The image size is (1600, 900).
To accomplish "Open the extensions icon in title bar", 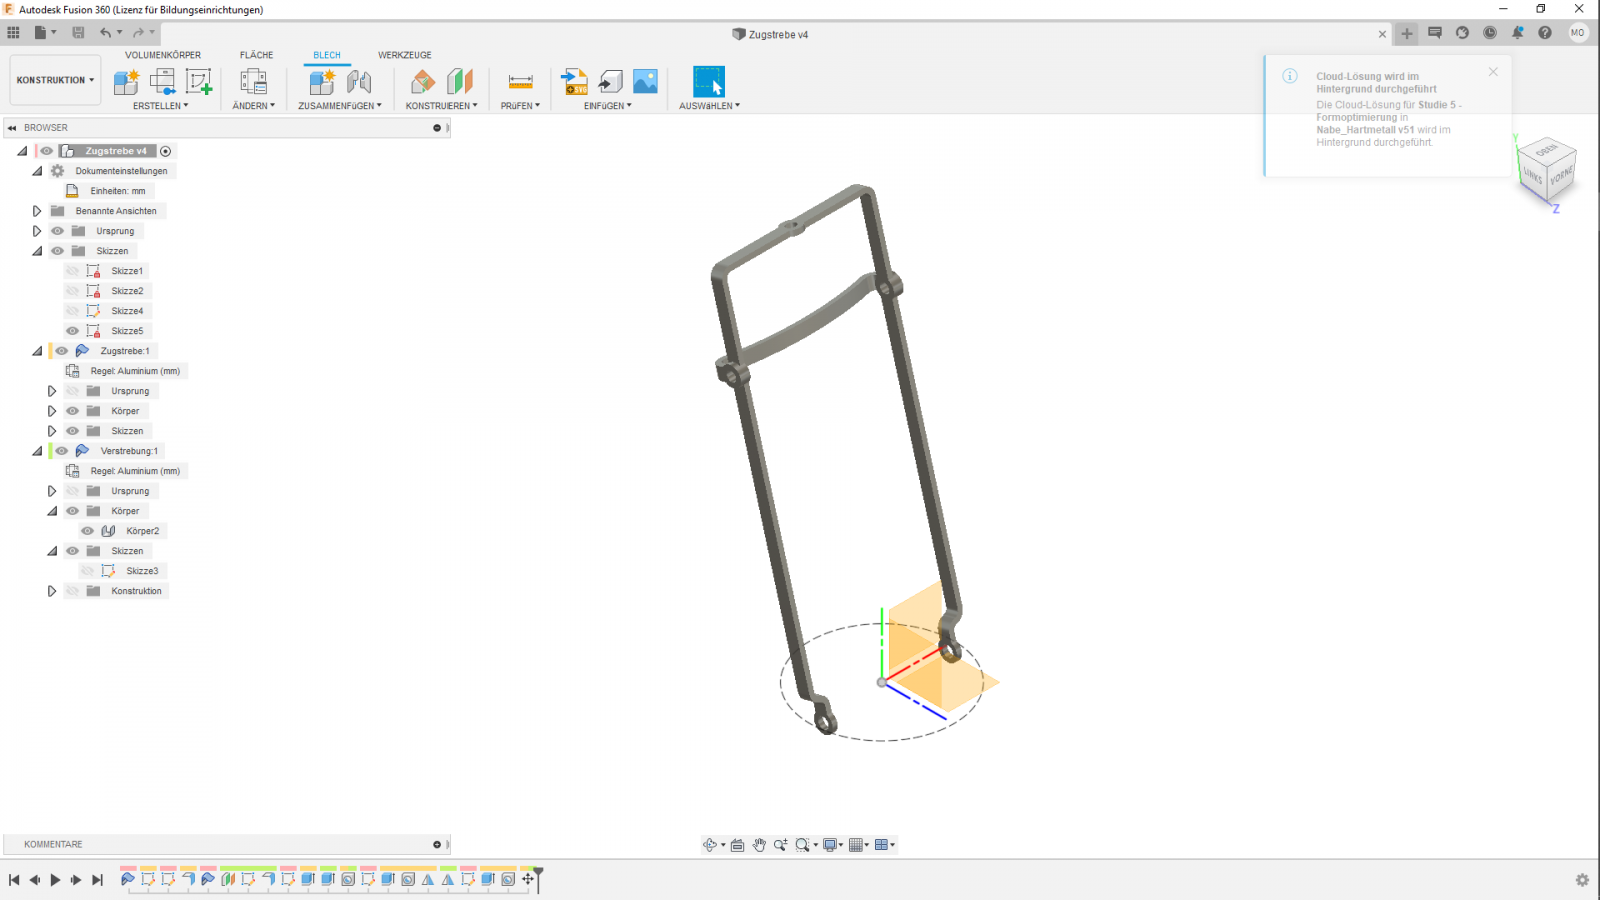I will click(x=1462, y=33).
